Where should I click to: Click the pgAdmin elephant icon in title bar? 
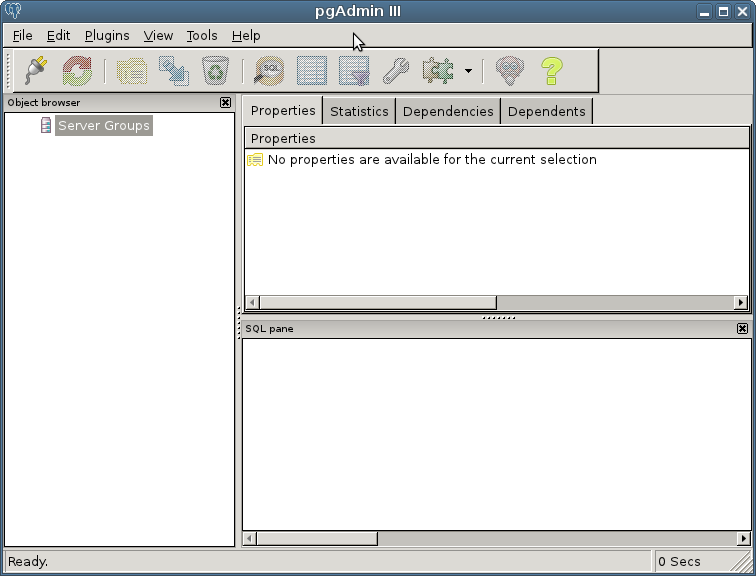pyautogui.click(x=13, y=11)
